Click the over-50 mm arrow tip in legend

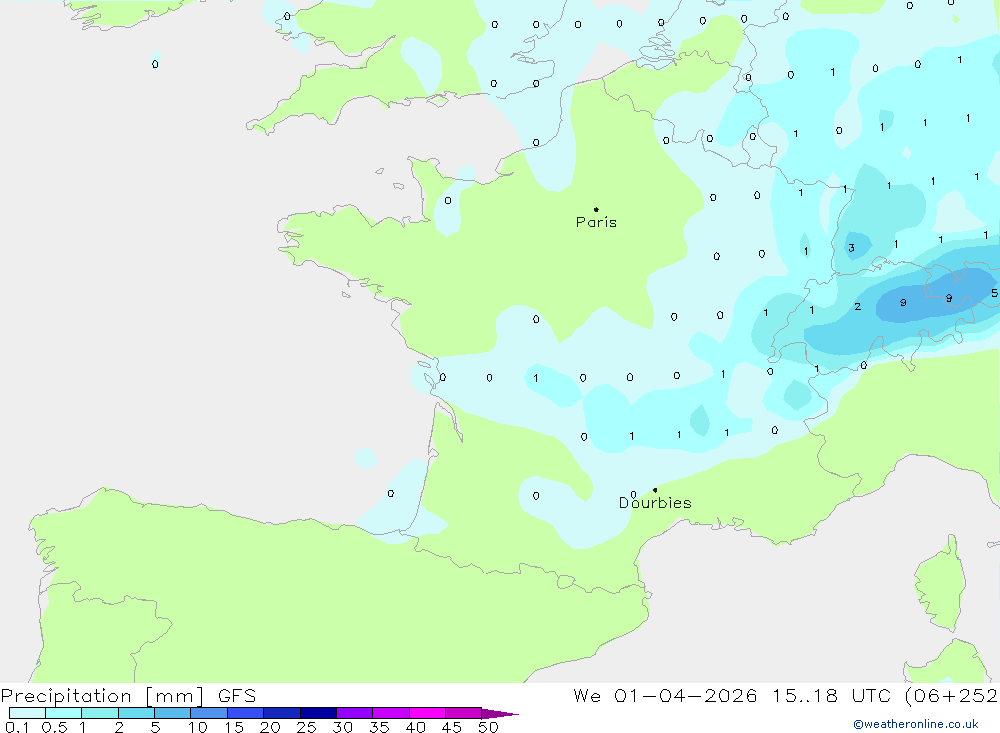[x=501, y=713]
